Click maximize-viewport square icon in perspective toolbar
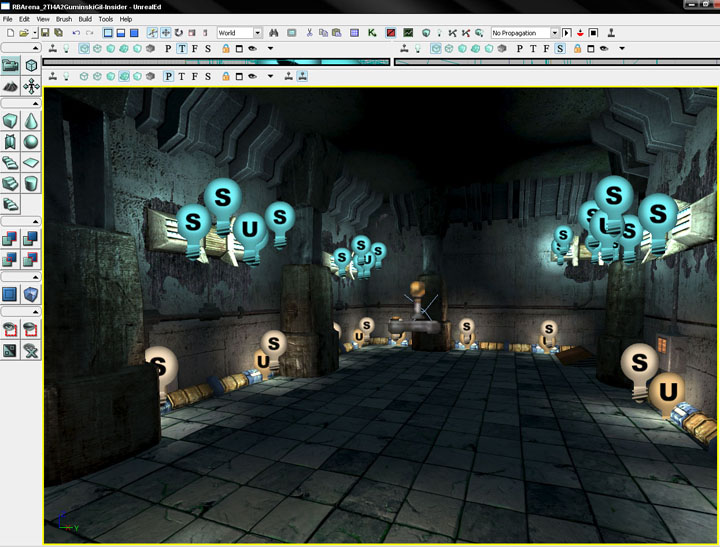This screenshot has width=720, height=547. (x=239, y=76)
